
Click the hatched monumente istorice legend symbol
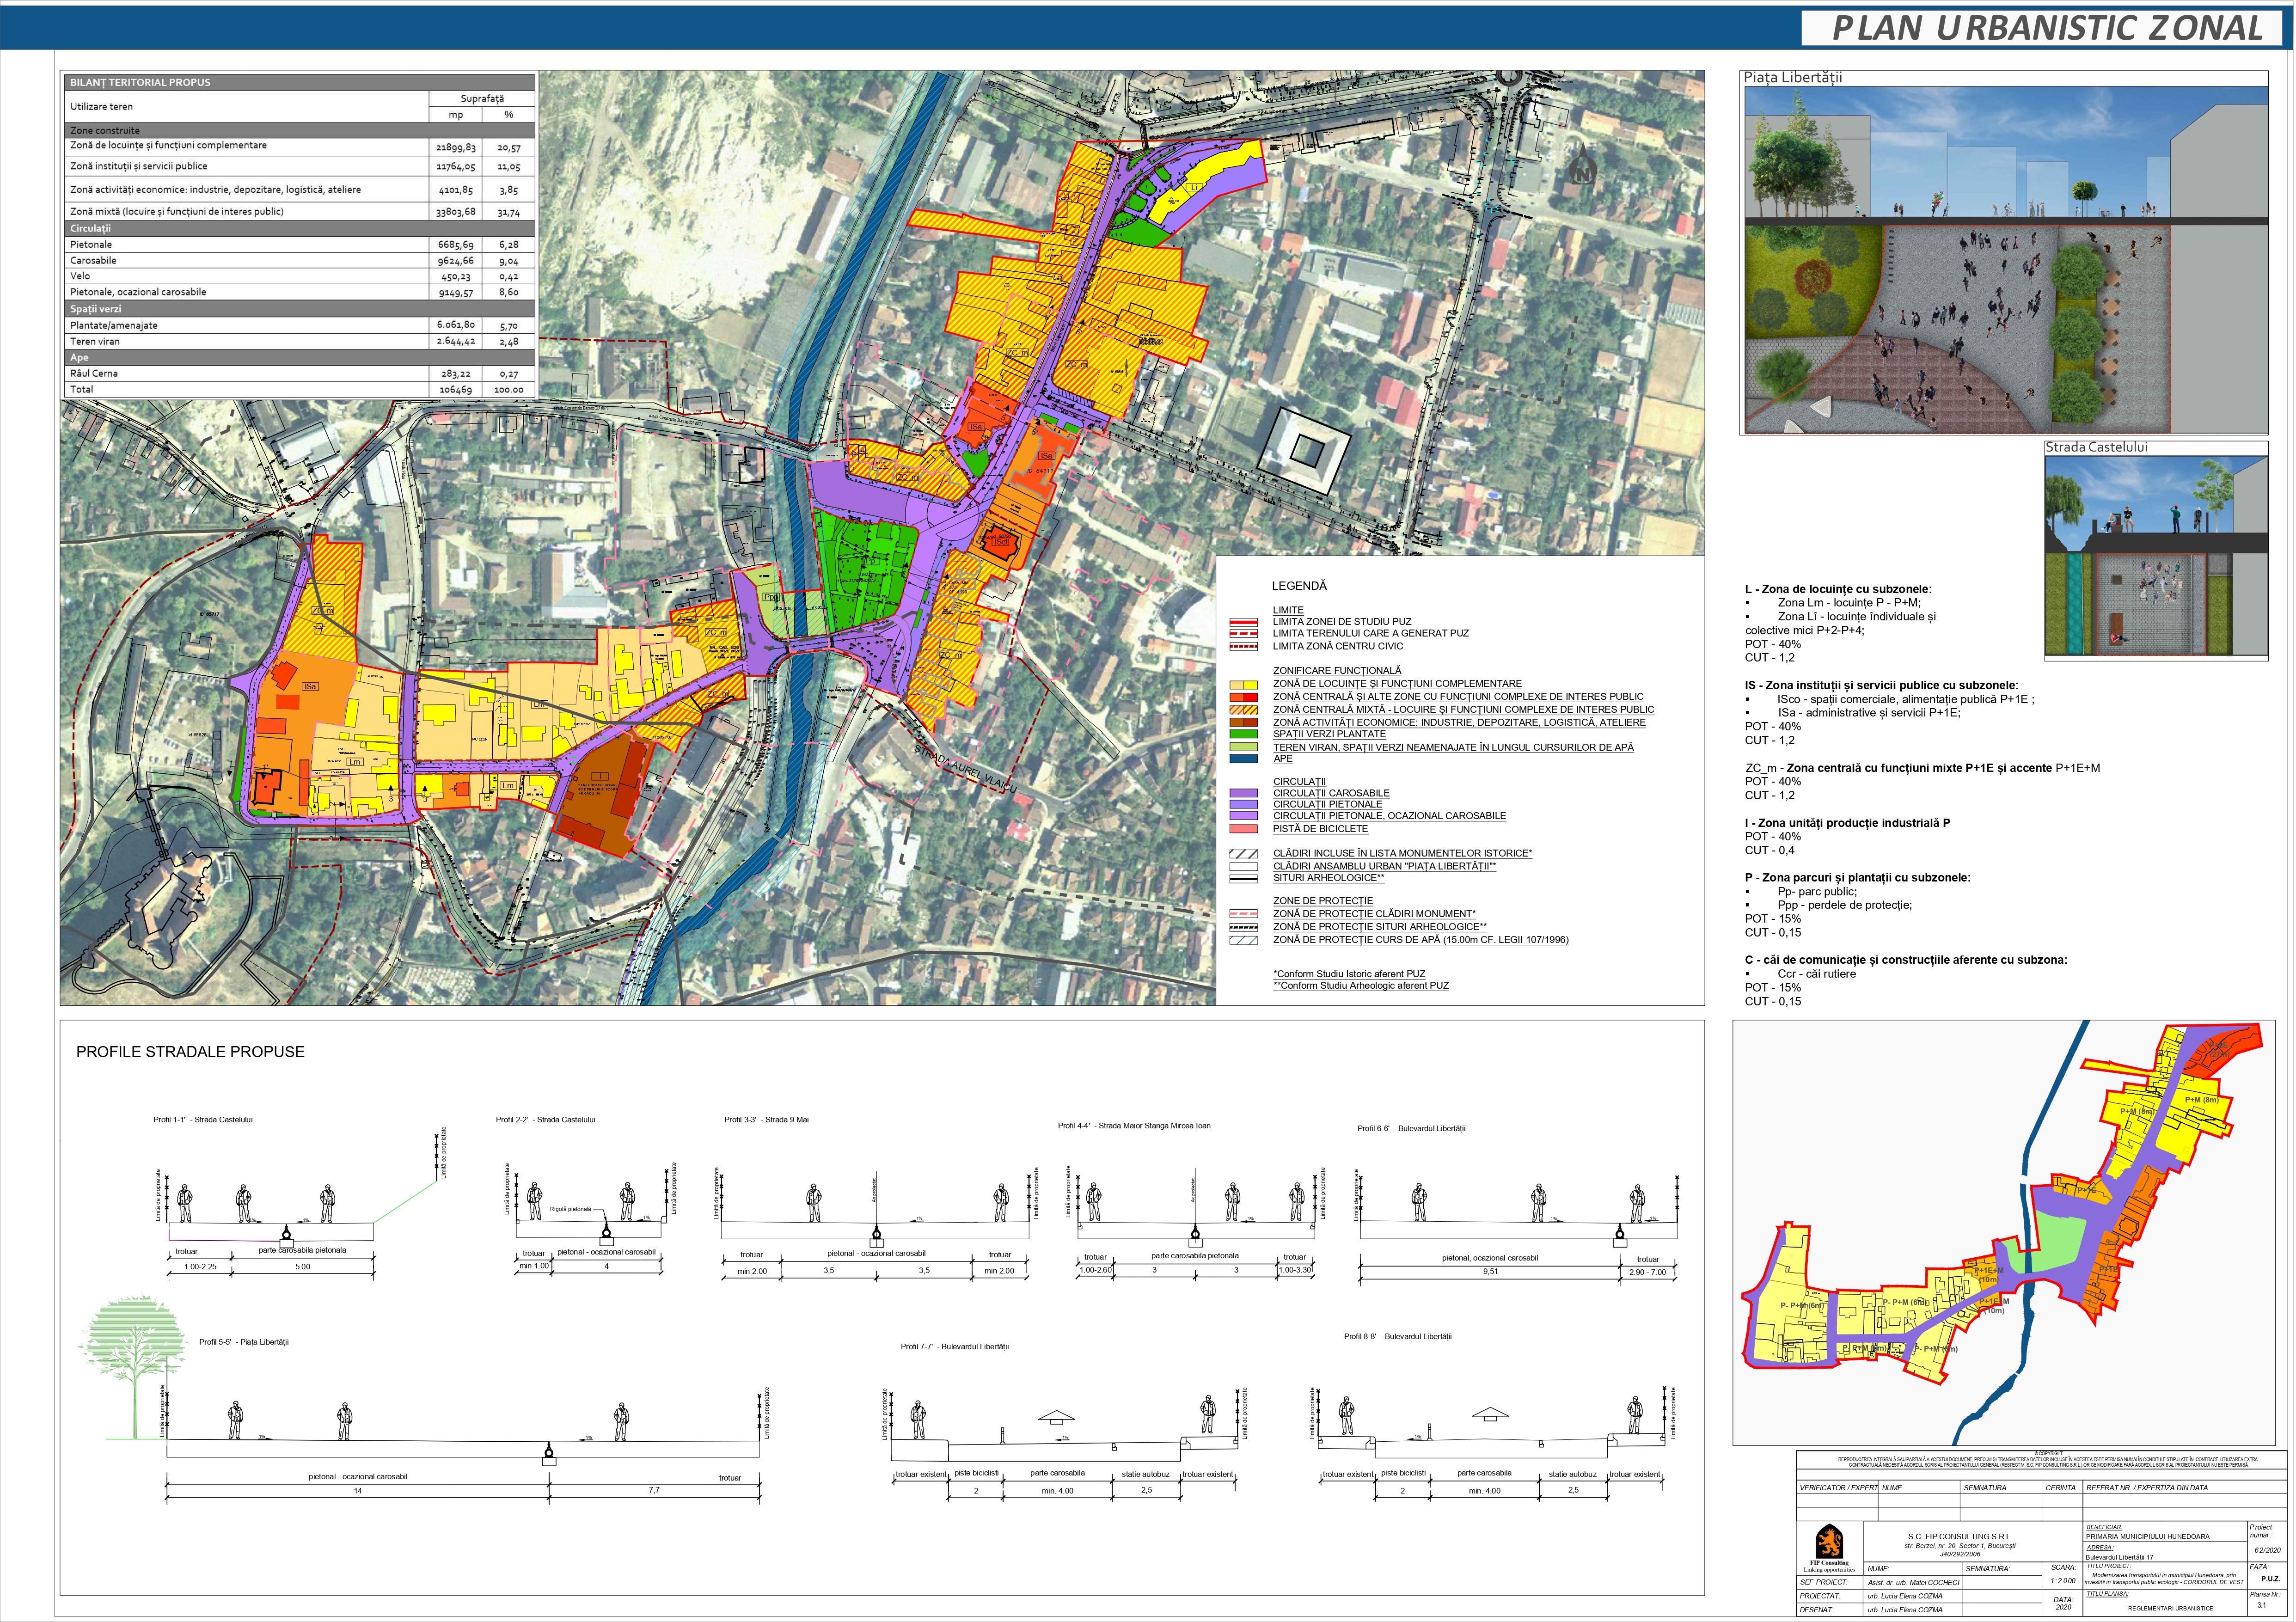(x=1243, y=854)
